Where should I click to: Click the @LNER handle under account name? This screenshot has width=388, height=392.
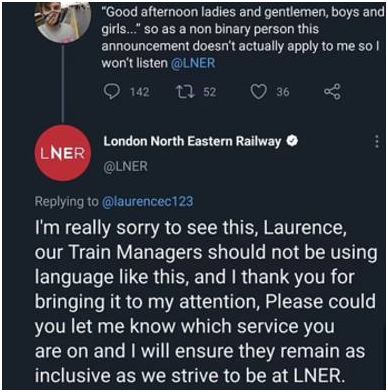click(126, 166)
